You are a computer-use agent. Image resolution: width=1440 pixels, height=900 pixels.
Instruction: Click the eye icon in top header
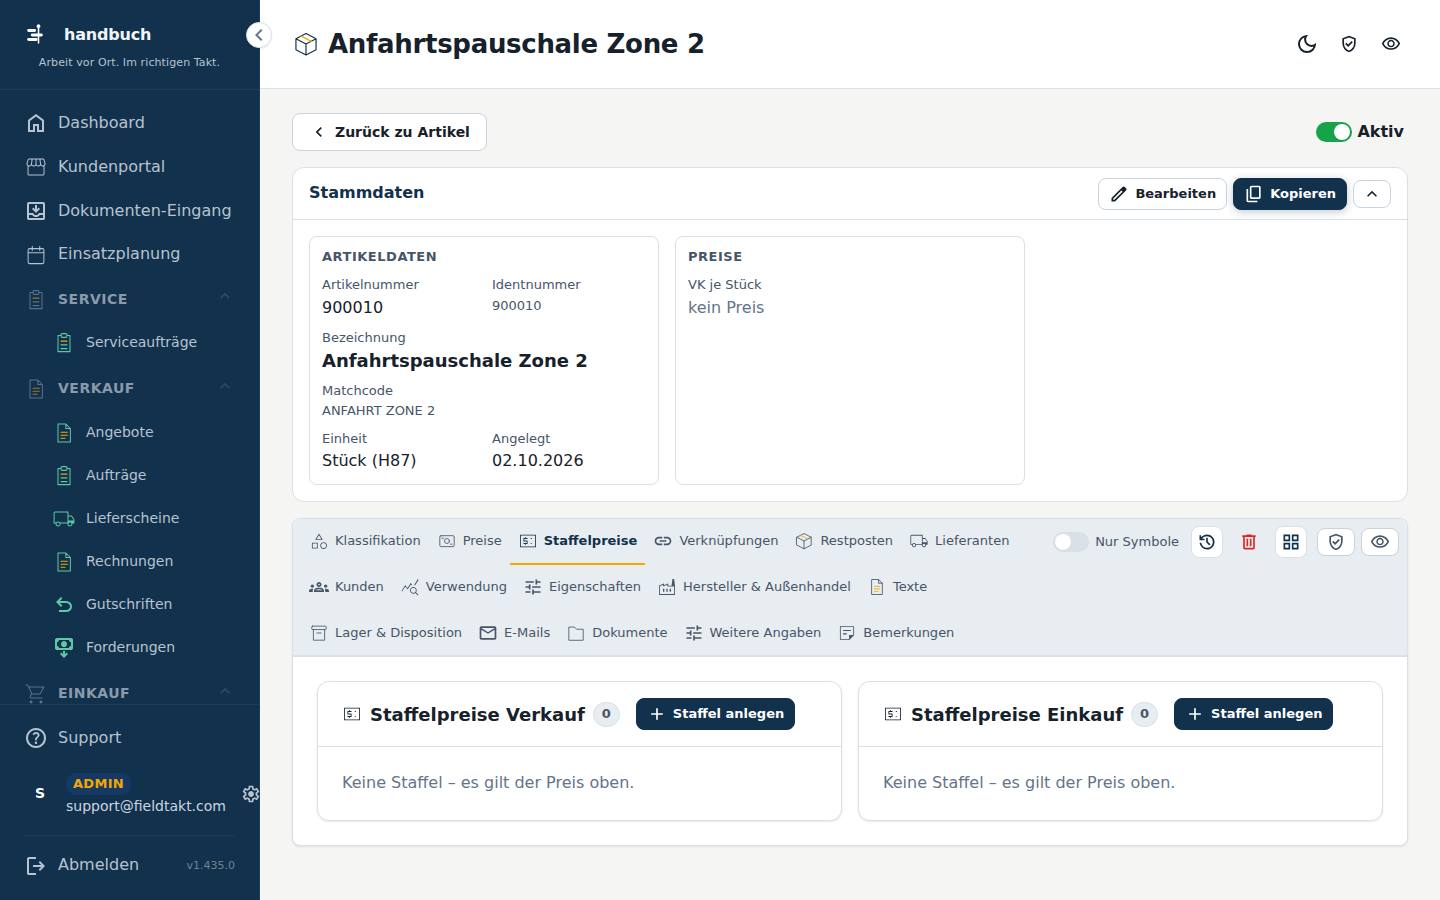pos(1391,44)
